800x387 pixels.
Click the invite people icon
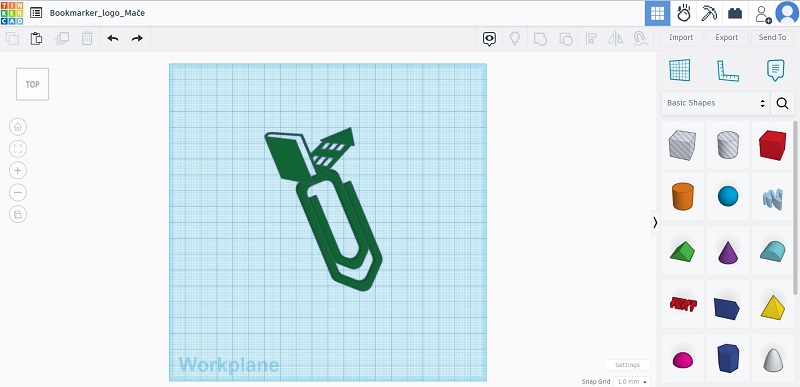click(x=763, y=14)
